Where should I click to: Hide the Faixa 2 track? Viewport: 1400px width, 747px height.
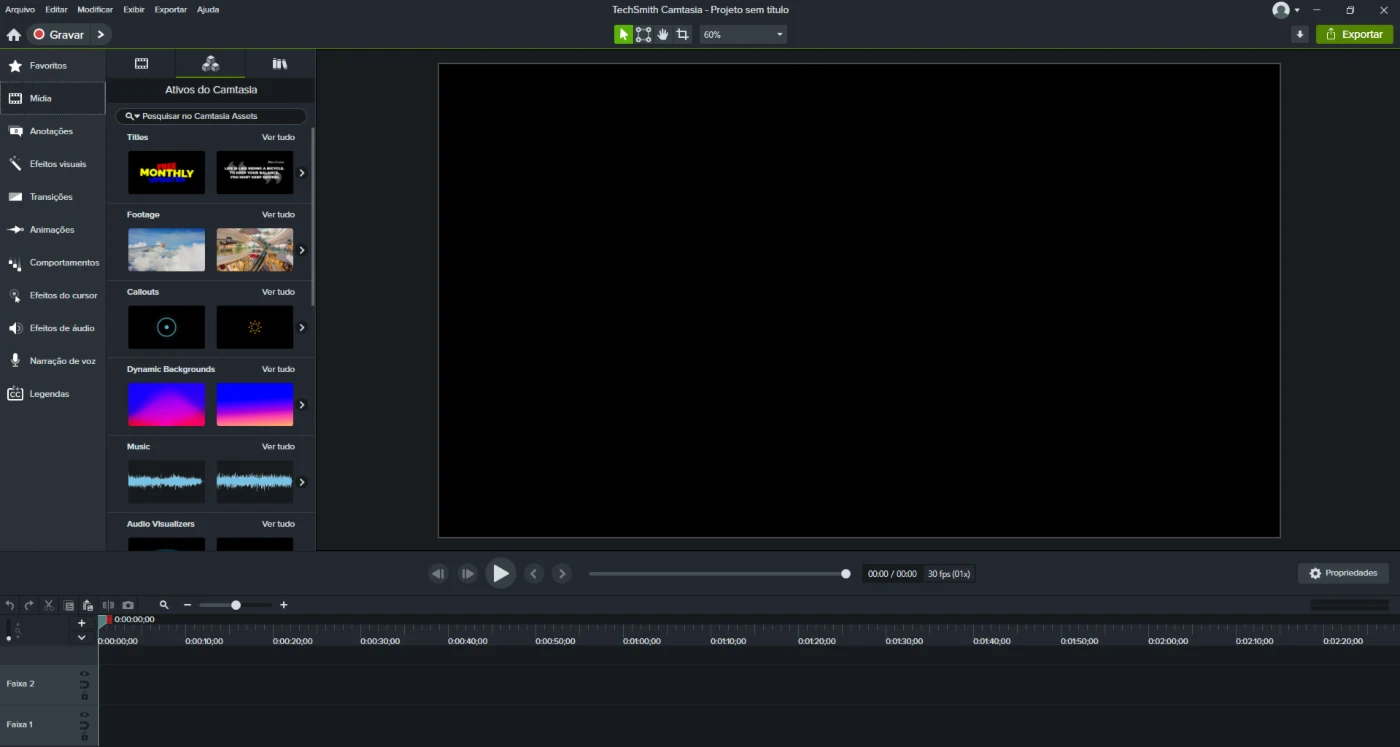point(84,673)
